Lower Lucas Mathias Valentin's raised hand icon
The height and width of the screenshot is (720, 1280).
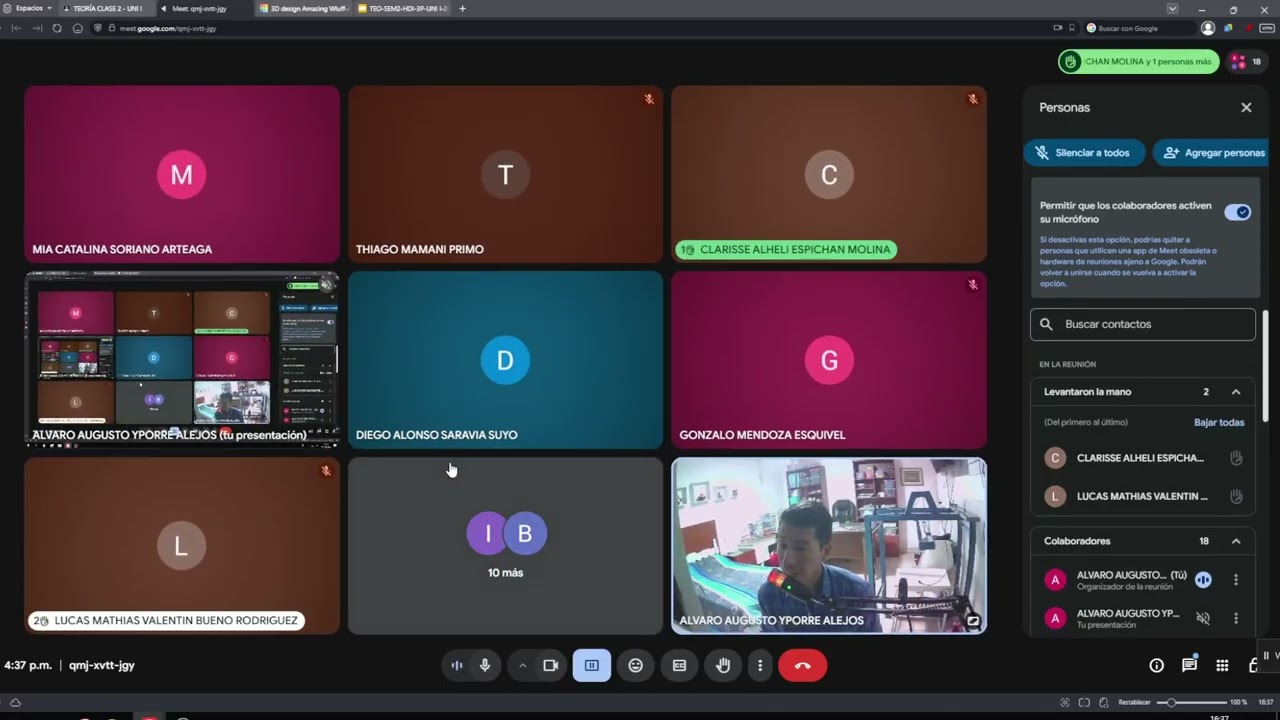(x=1236, y=496)
